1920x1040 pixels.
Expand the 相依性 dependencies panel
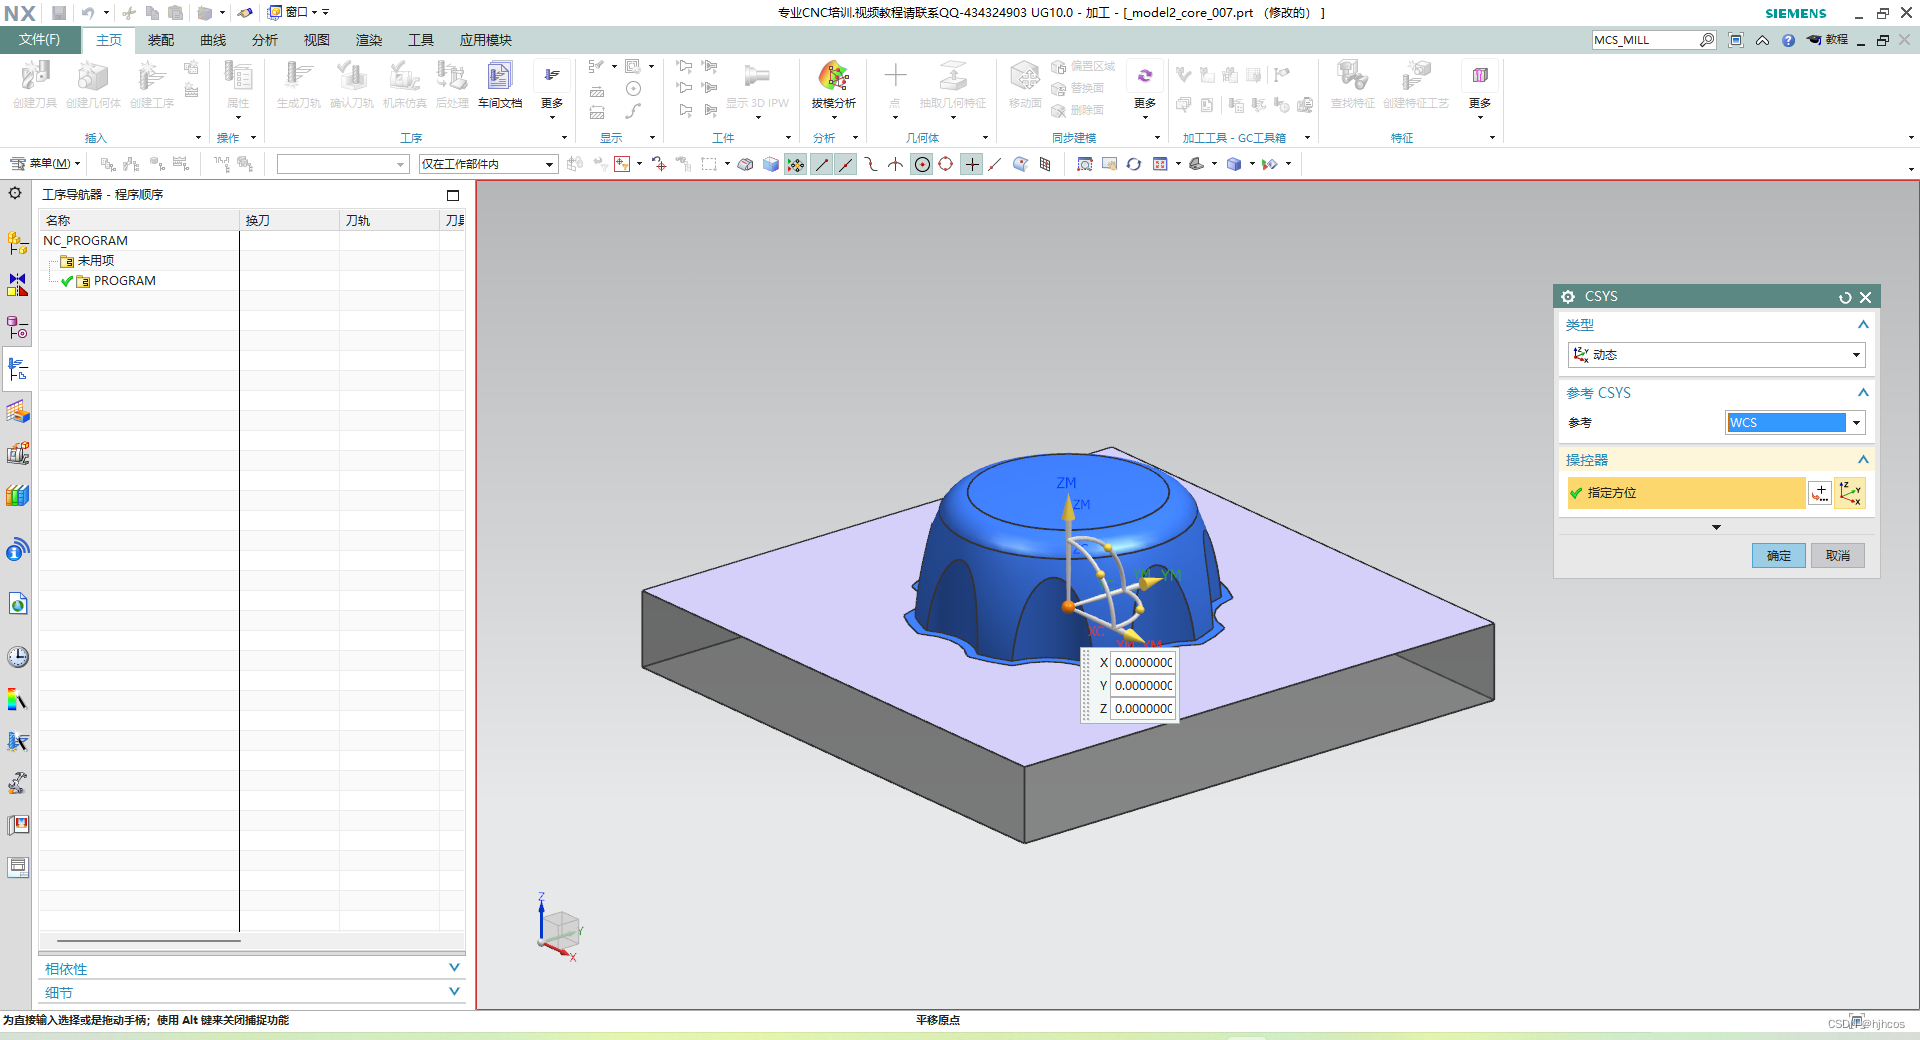pos(252,968)
